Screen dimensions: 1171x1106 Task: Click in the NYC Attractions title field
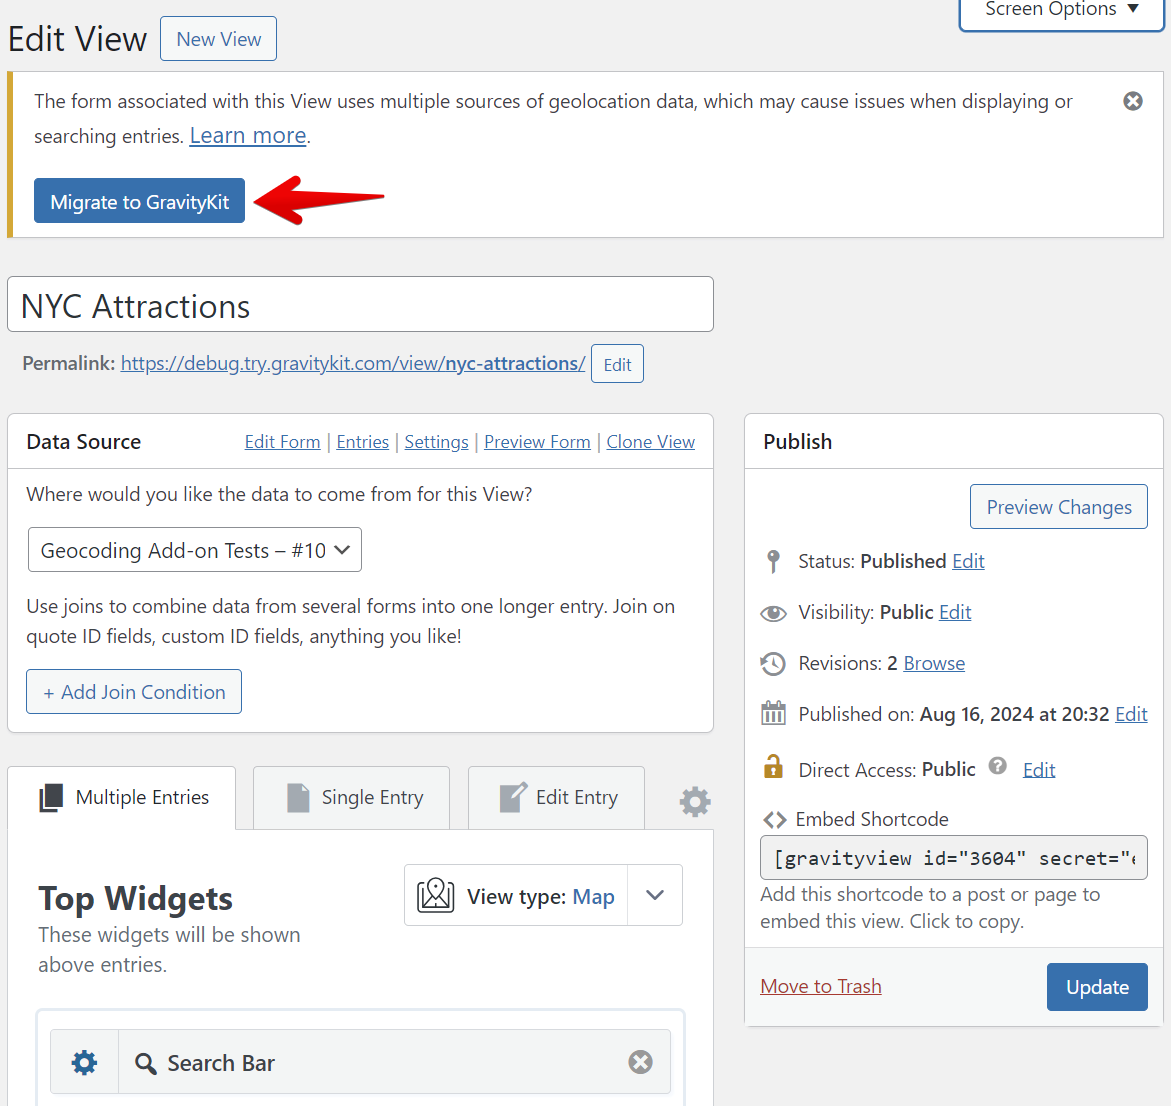click(360, 305)
